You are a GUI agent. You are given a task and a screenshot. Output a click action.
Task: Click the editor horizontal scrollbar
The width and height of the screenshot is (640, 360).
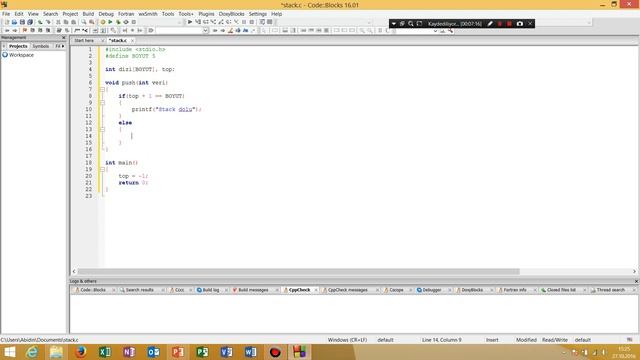298,271
